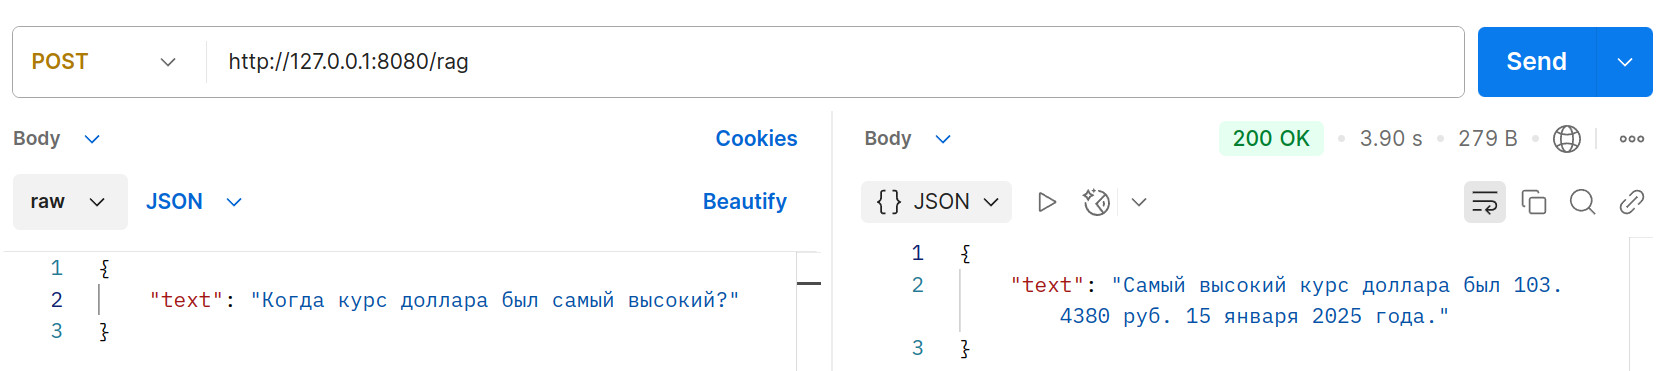Expand the request Body tab chevron
Viewport: 1672px width, 371px height.
click(92, 139)
